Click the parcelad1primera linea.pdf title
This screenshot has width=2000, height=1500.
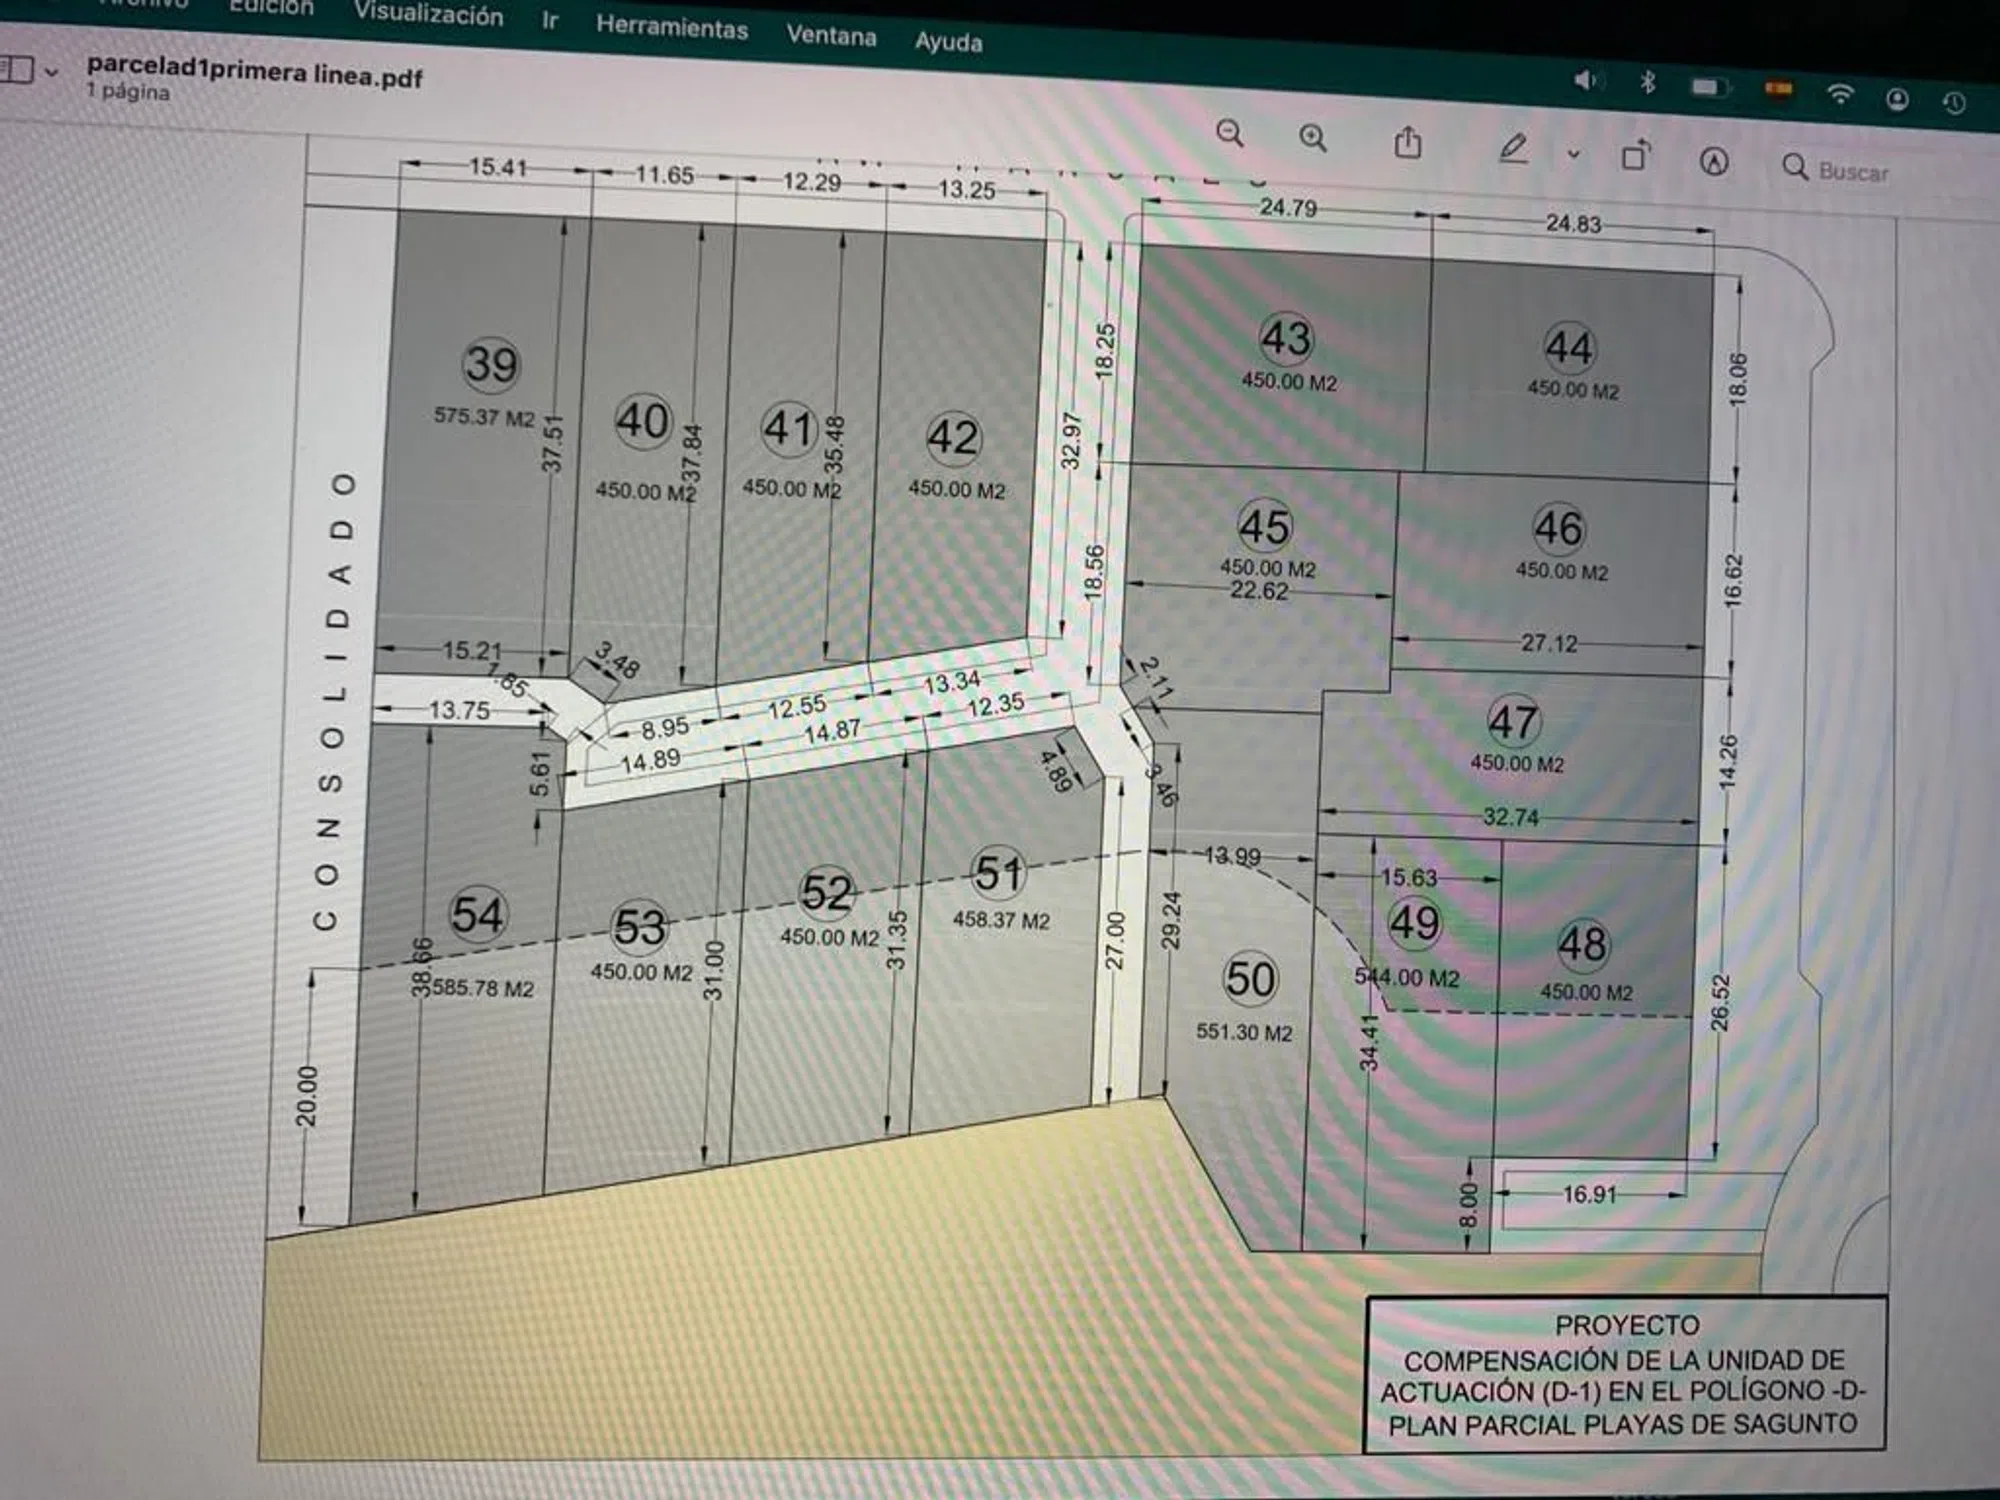[x=254, y=73]
